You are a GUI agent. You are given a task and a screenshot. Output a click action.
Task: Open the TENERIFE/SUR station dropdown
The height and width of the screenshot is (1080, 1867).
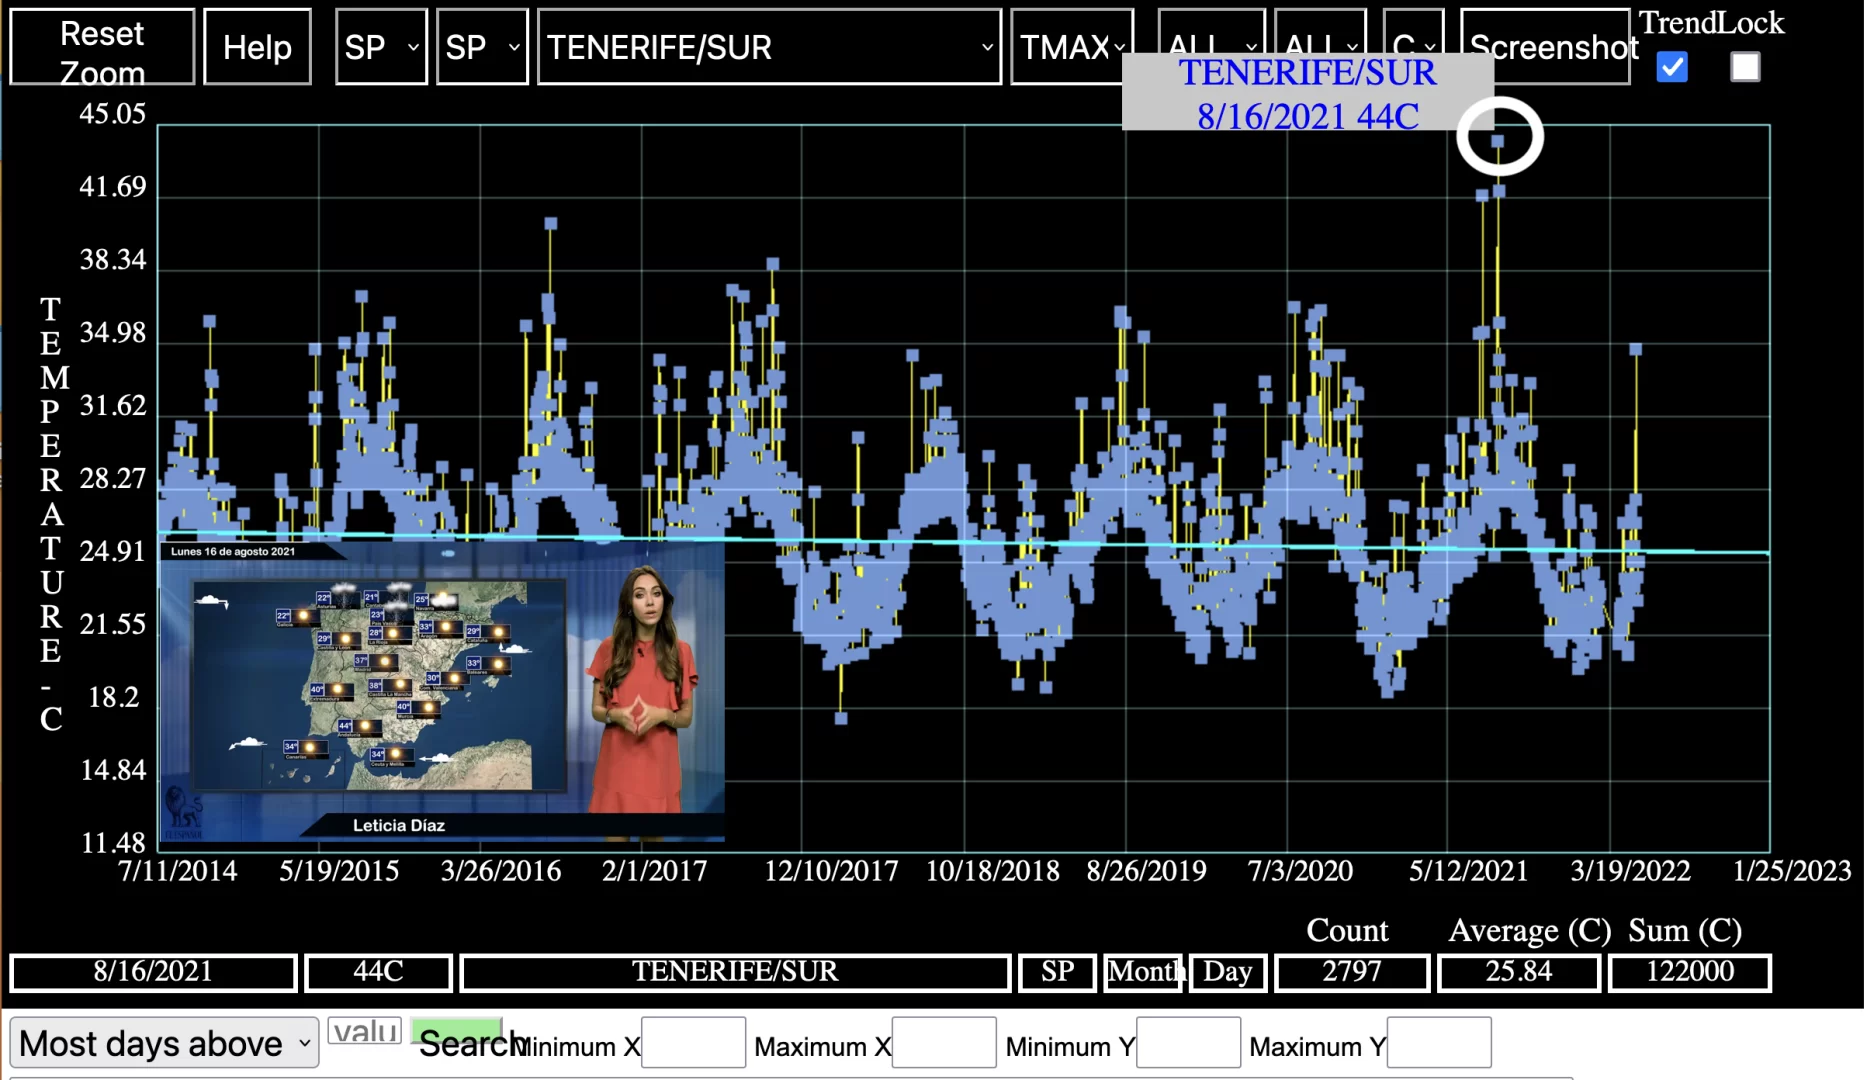[x=769, y=47]
